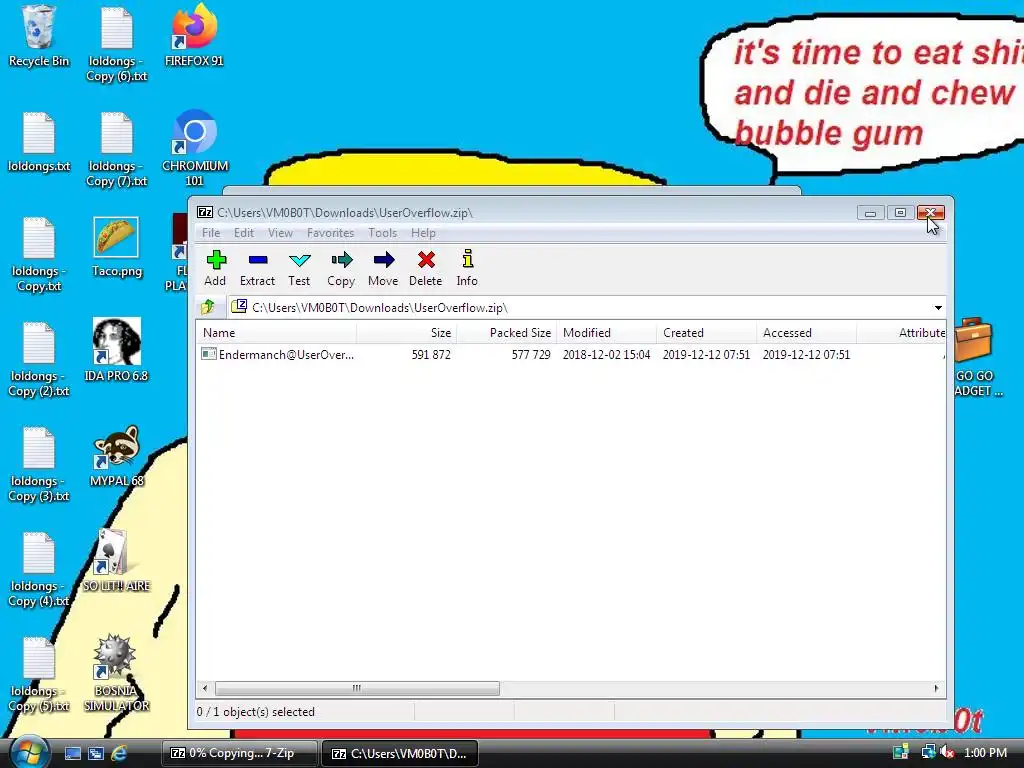The image size is (1024, 768).
Task: Click the volume tray icon
Action: (x=947, y=752)
